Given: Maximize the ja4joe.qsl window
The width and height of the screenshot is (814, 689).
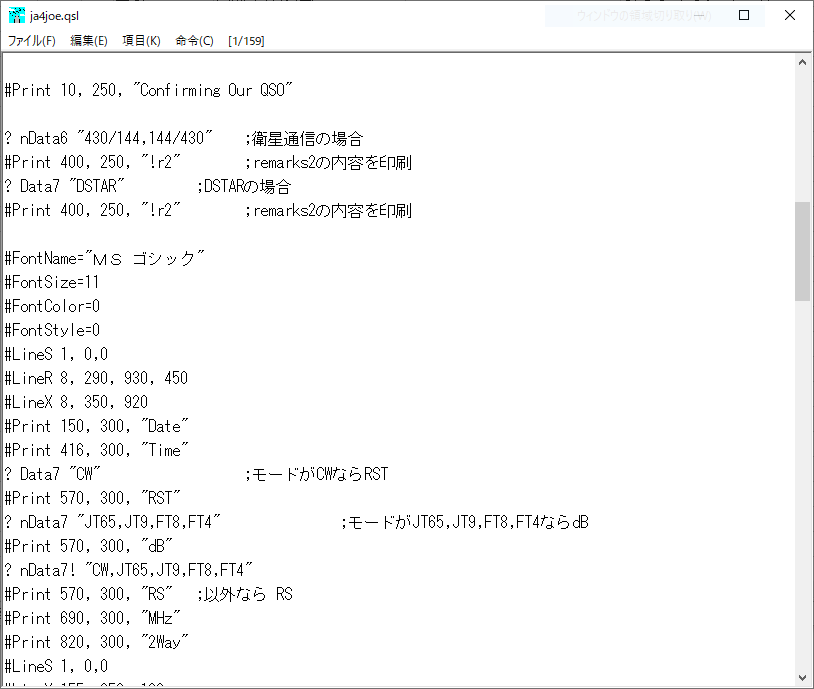Looking at the screenshot, I should (744, 16).
